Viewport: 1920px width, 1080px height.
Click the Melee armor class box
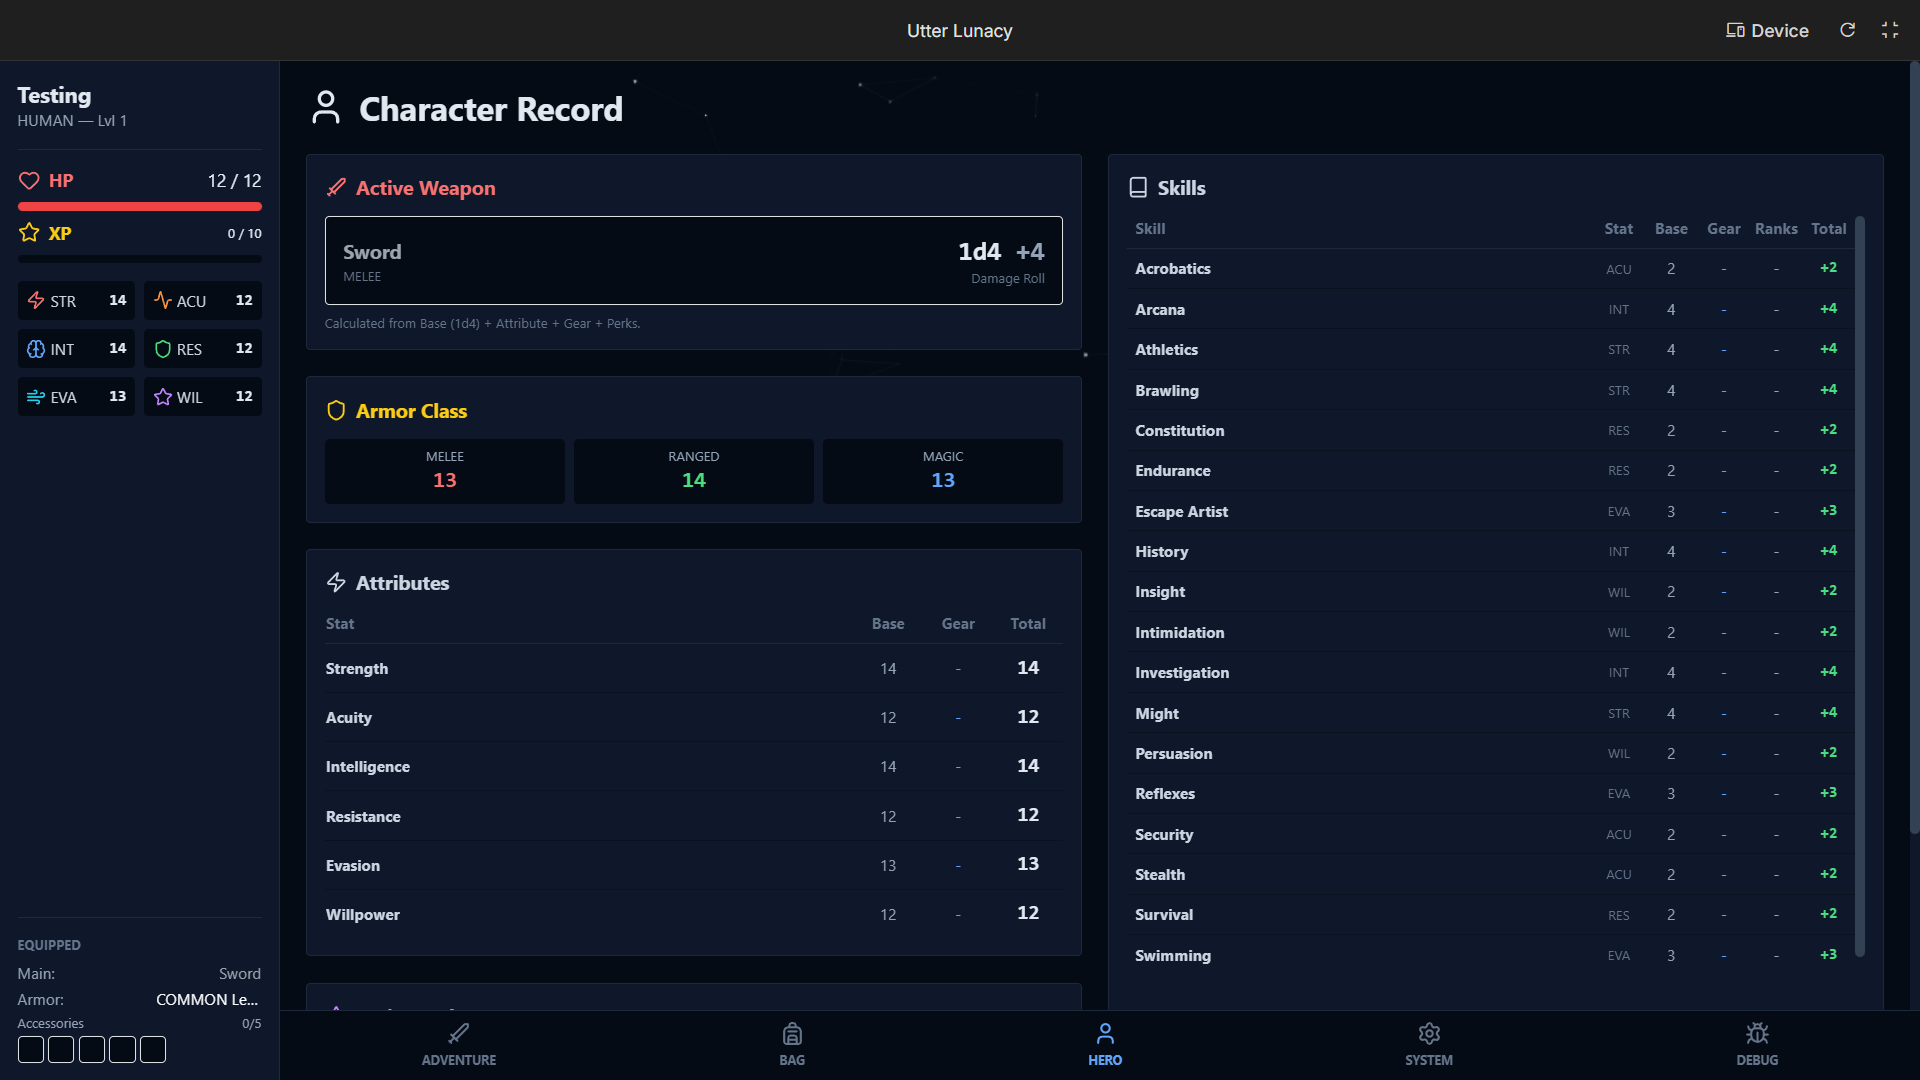445,471
